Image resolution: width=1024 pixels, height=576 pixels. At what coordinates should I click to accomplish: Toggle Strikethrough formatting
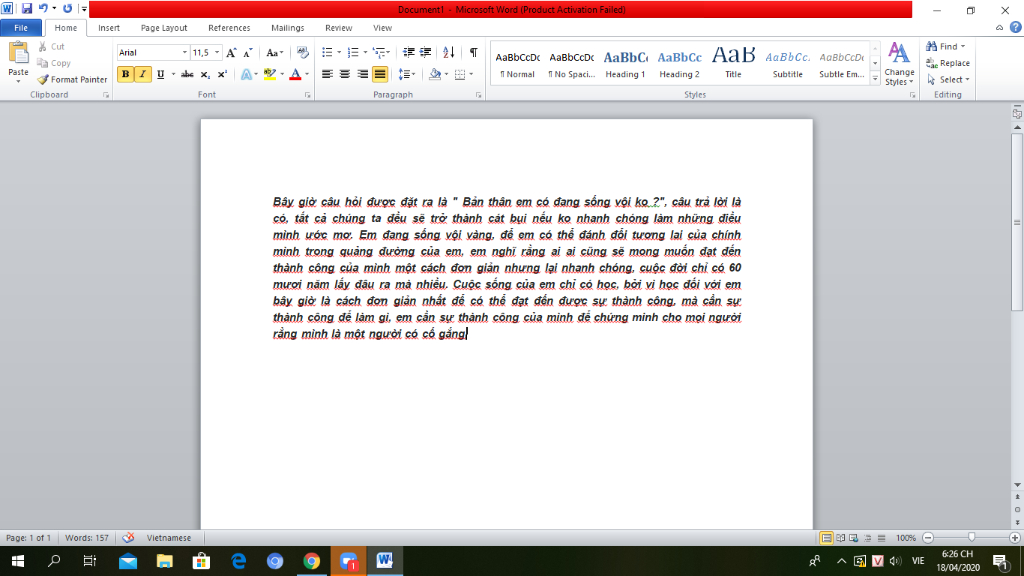pyautogui.click(x=187, y=74)
